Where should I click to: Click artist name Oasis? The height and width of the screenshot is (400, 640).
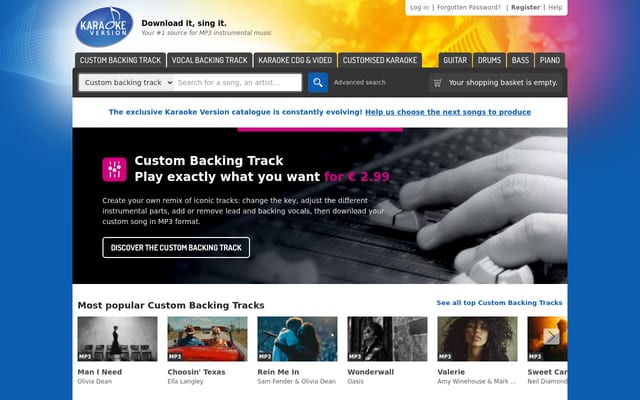tap(356, 381)
